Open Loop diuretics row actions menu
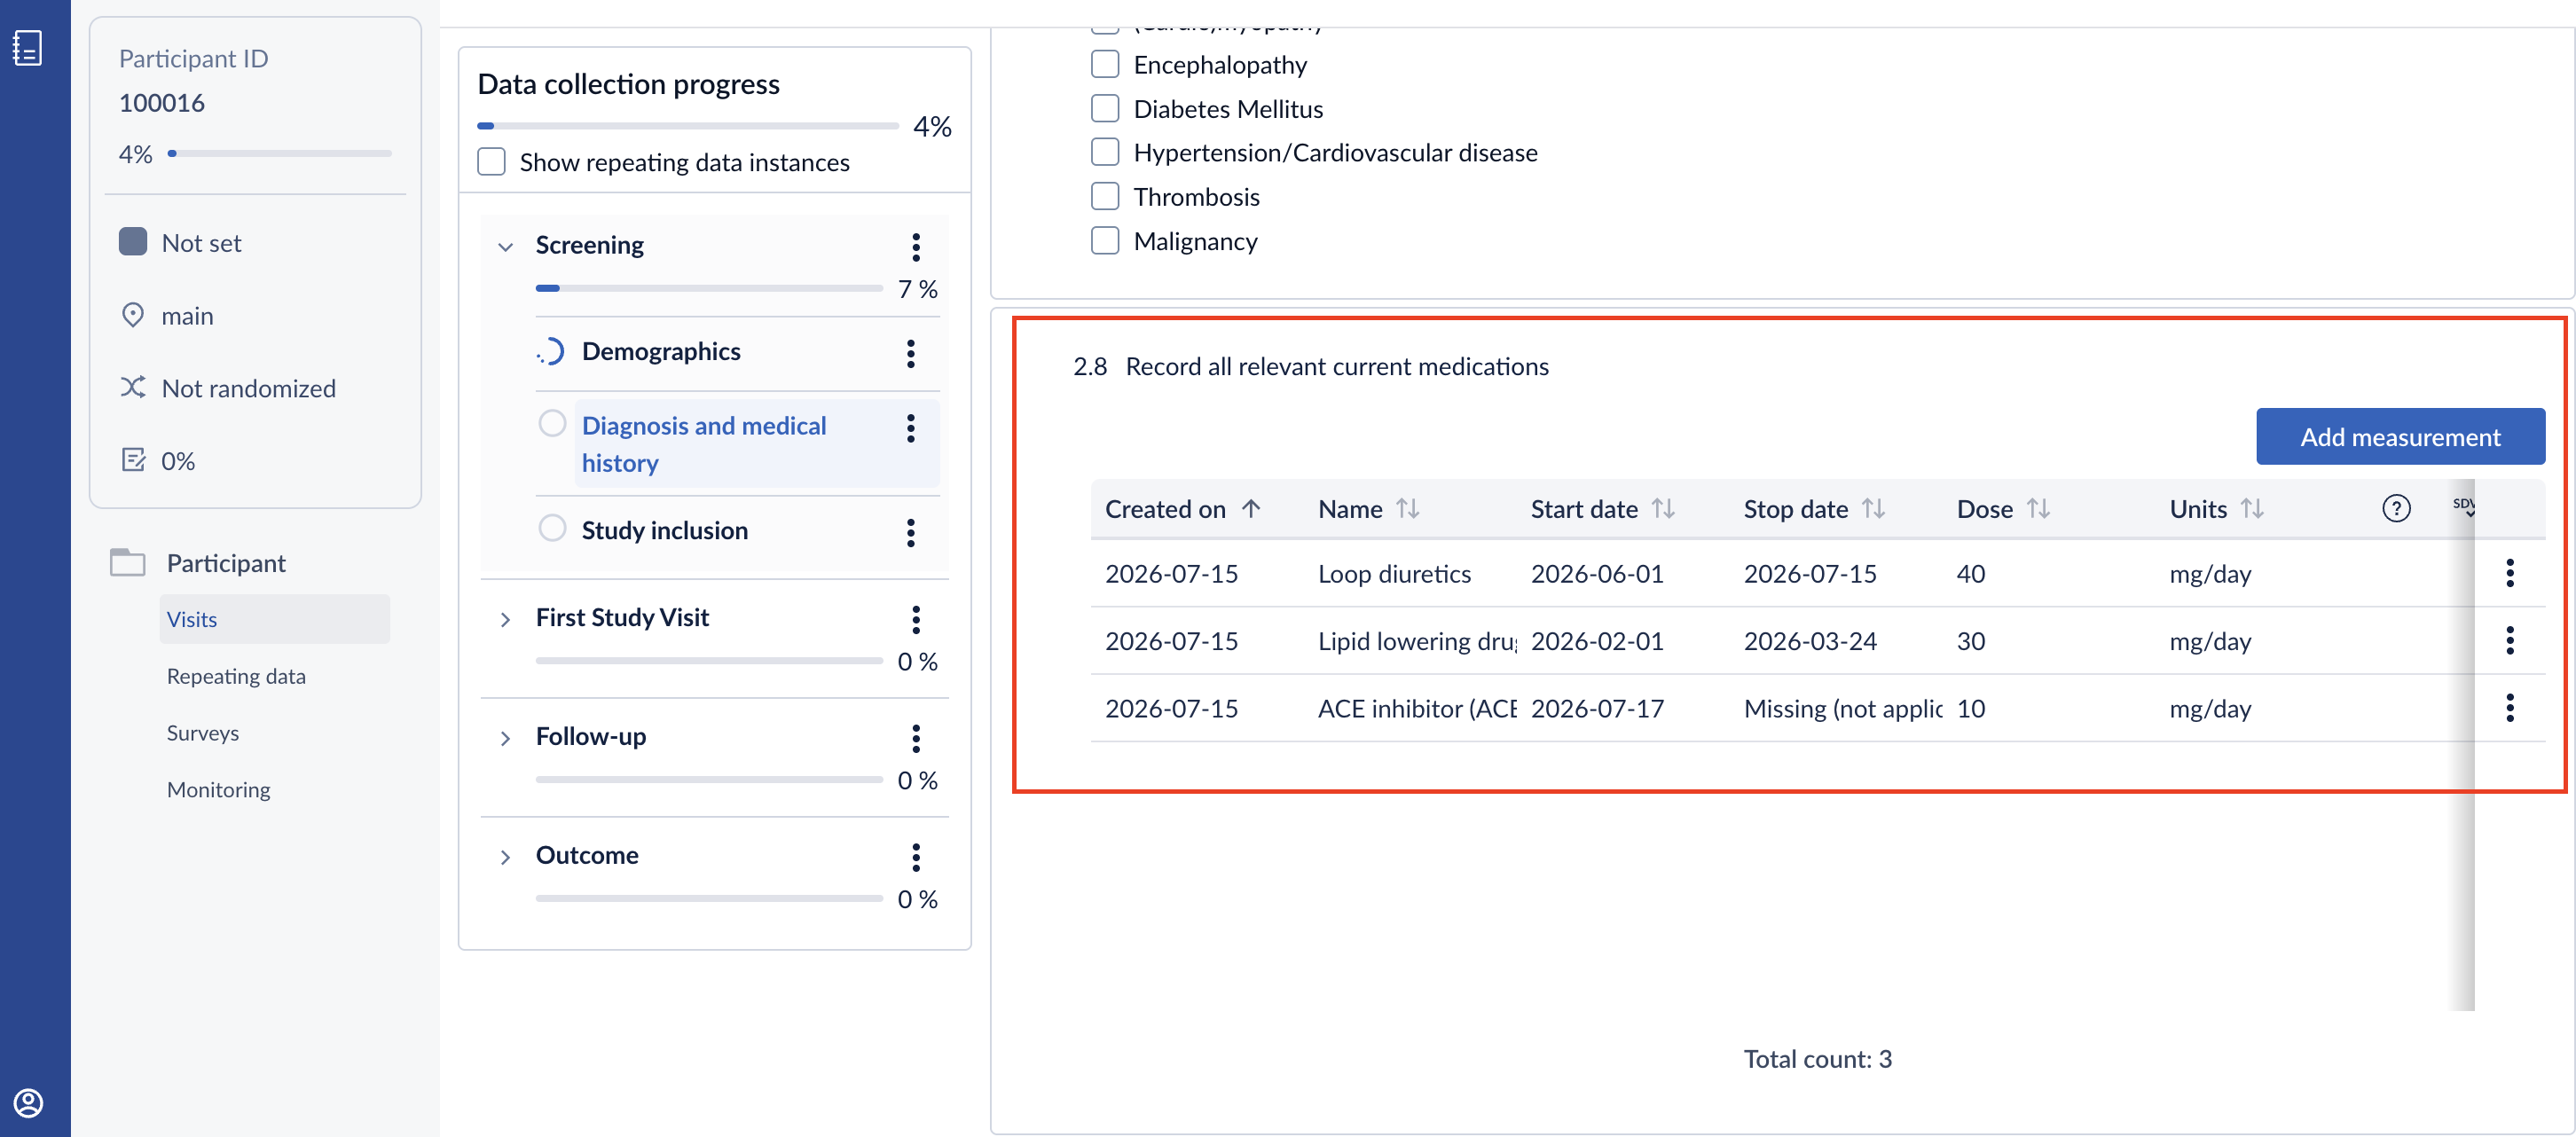The image size is (2576, 1137). coord(2509,573)
